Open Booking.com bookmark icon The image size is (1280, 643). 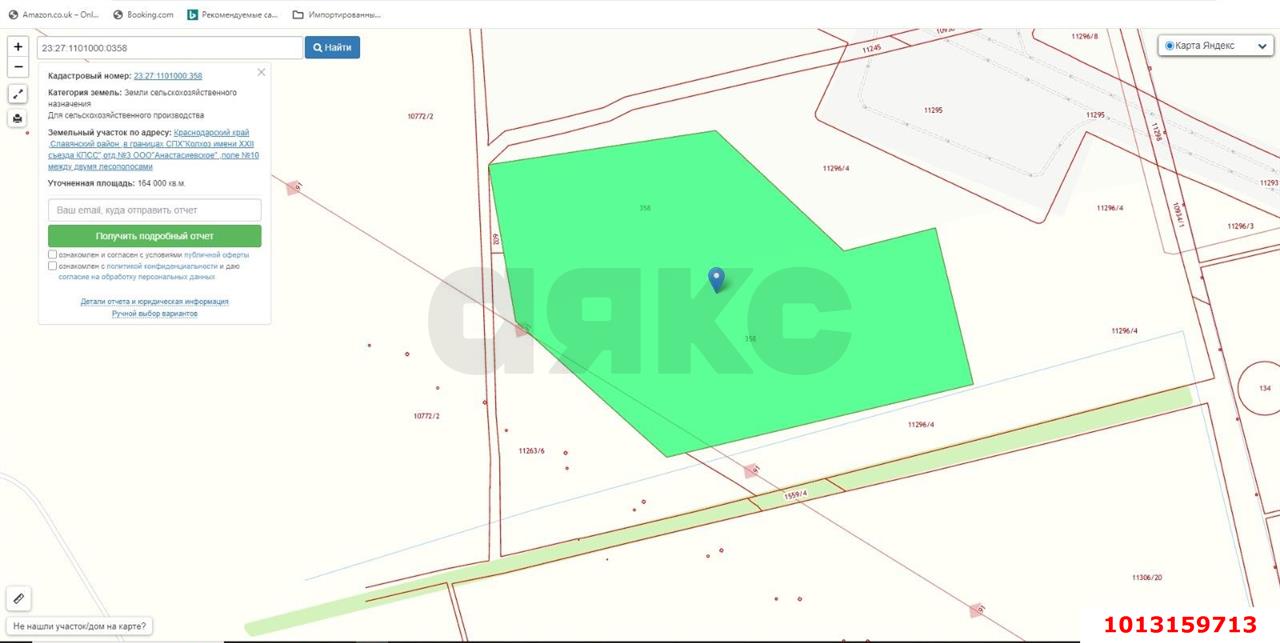coord(118,14)
